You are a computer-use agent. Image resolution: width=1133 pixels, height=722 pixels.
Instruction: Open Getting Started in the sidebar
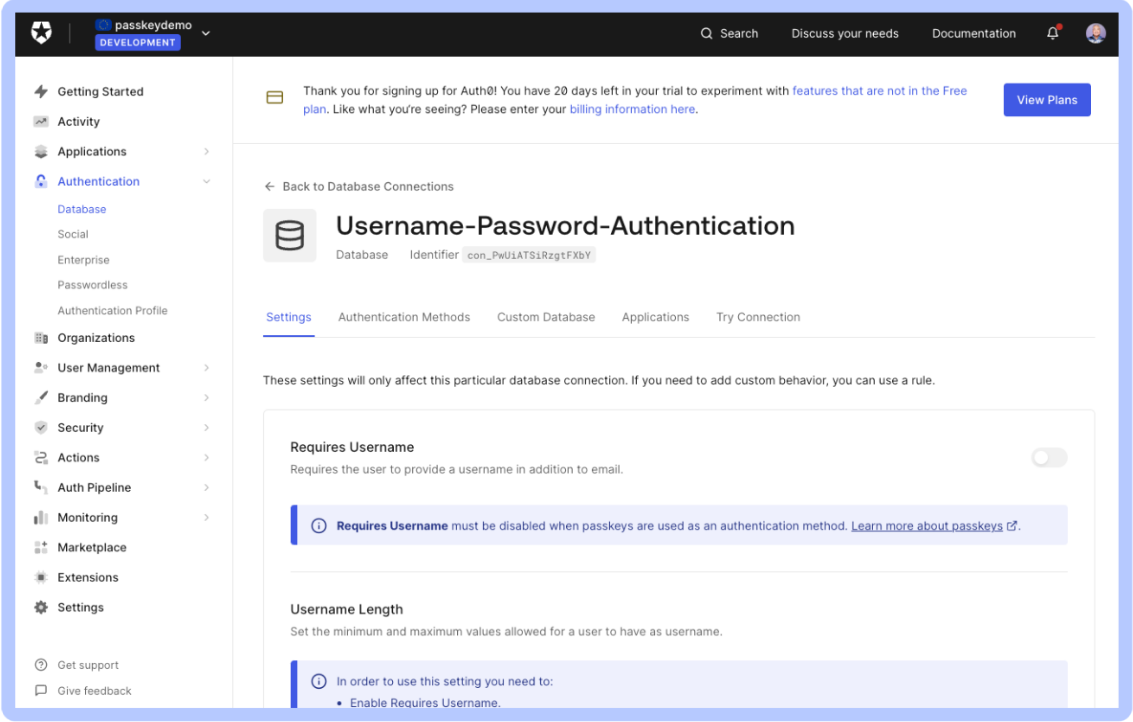(100, 91)
